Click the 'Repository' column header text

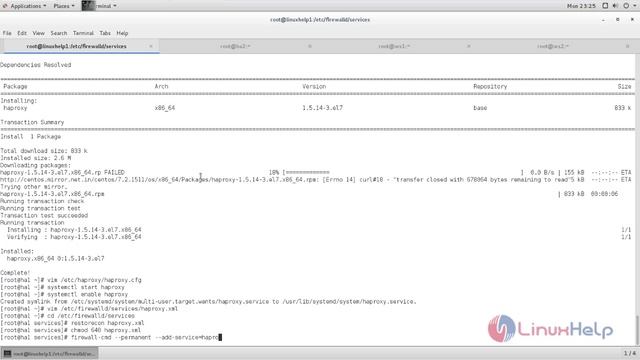click(x=490, y=87)
